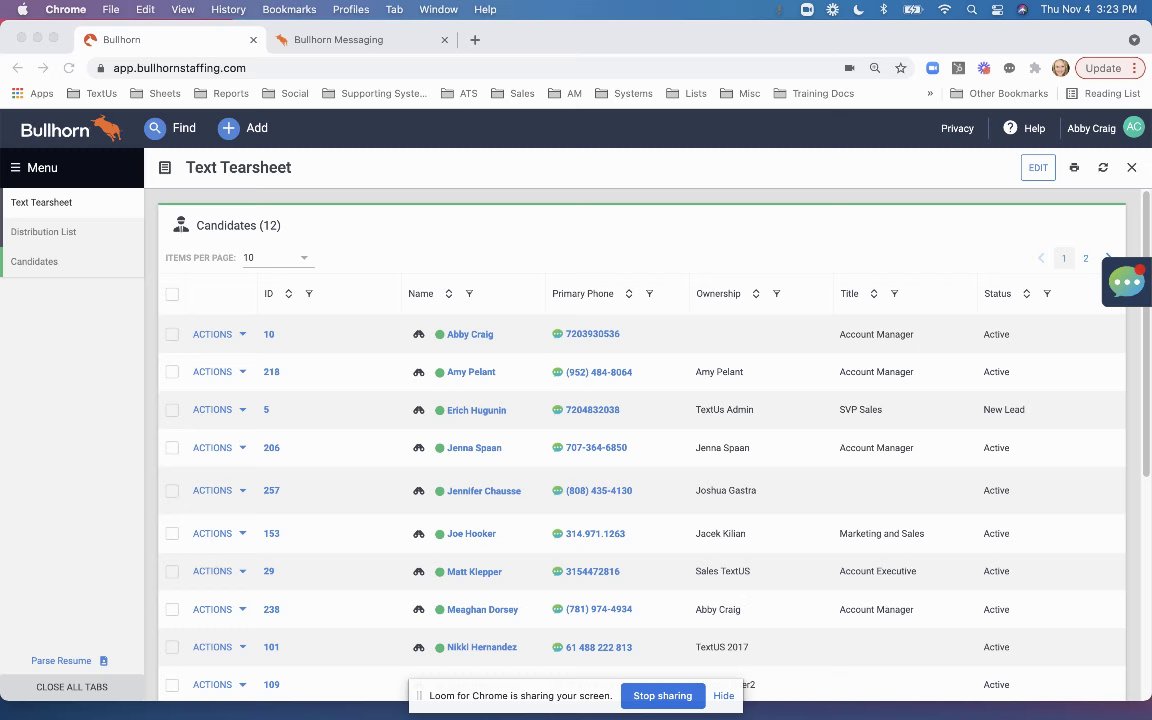1152x720 pixels.
Task: Open the History menu in menu bar
Action: click(228, 10)
